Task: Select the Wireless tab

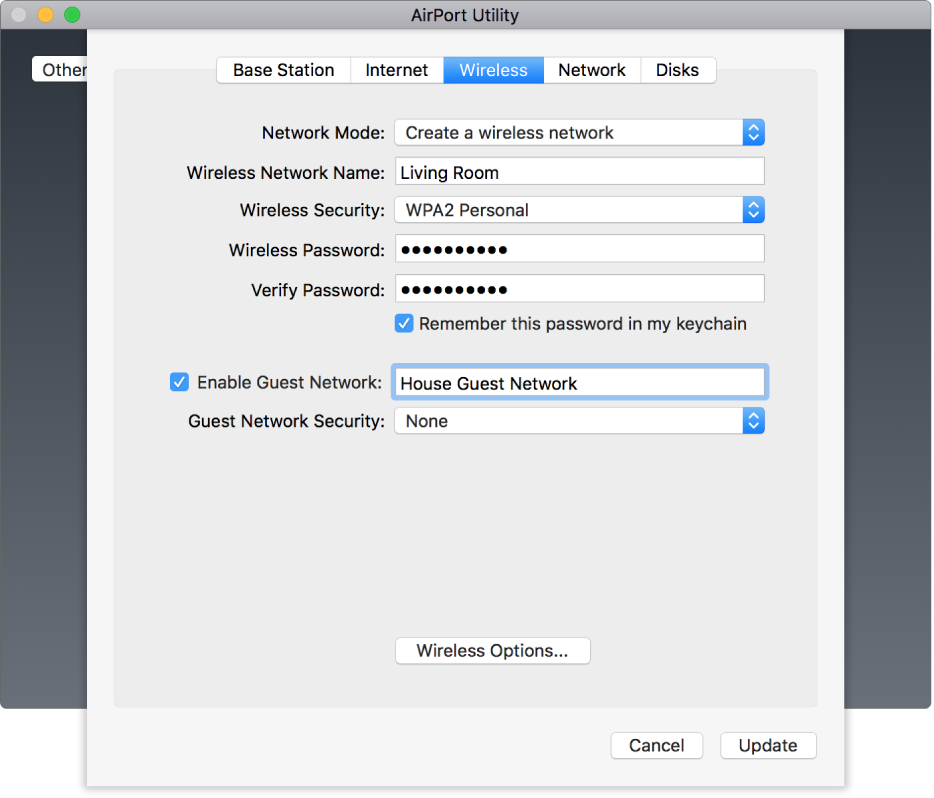Action: tap(493, 70)
